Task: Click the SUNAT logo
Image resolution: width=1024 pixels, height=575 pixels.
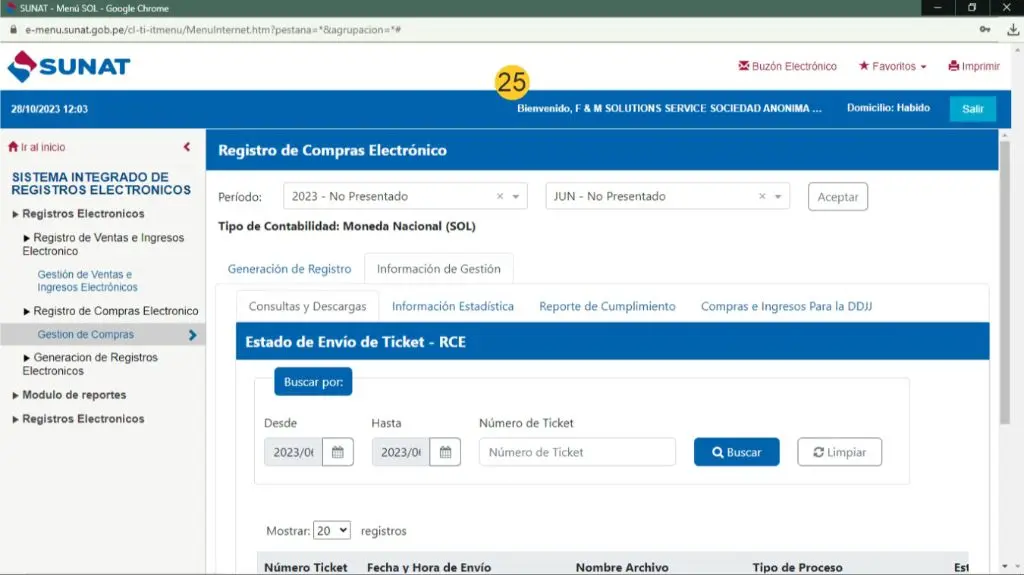Action: pos(68,67)
